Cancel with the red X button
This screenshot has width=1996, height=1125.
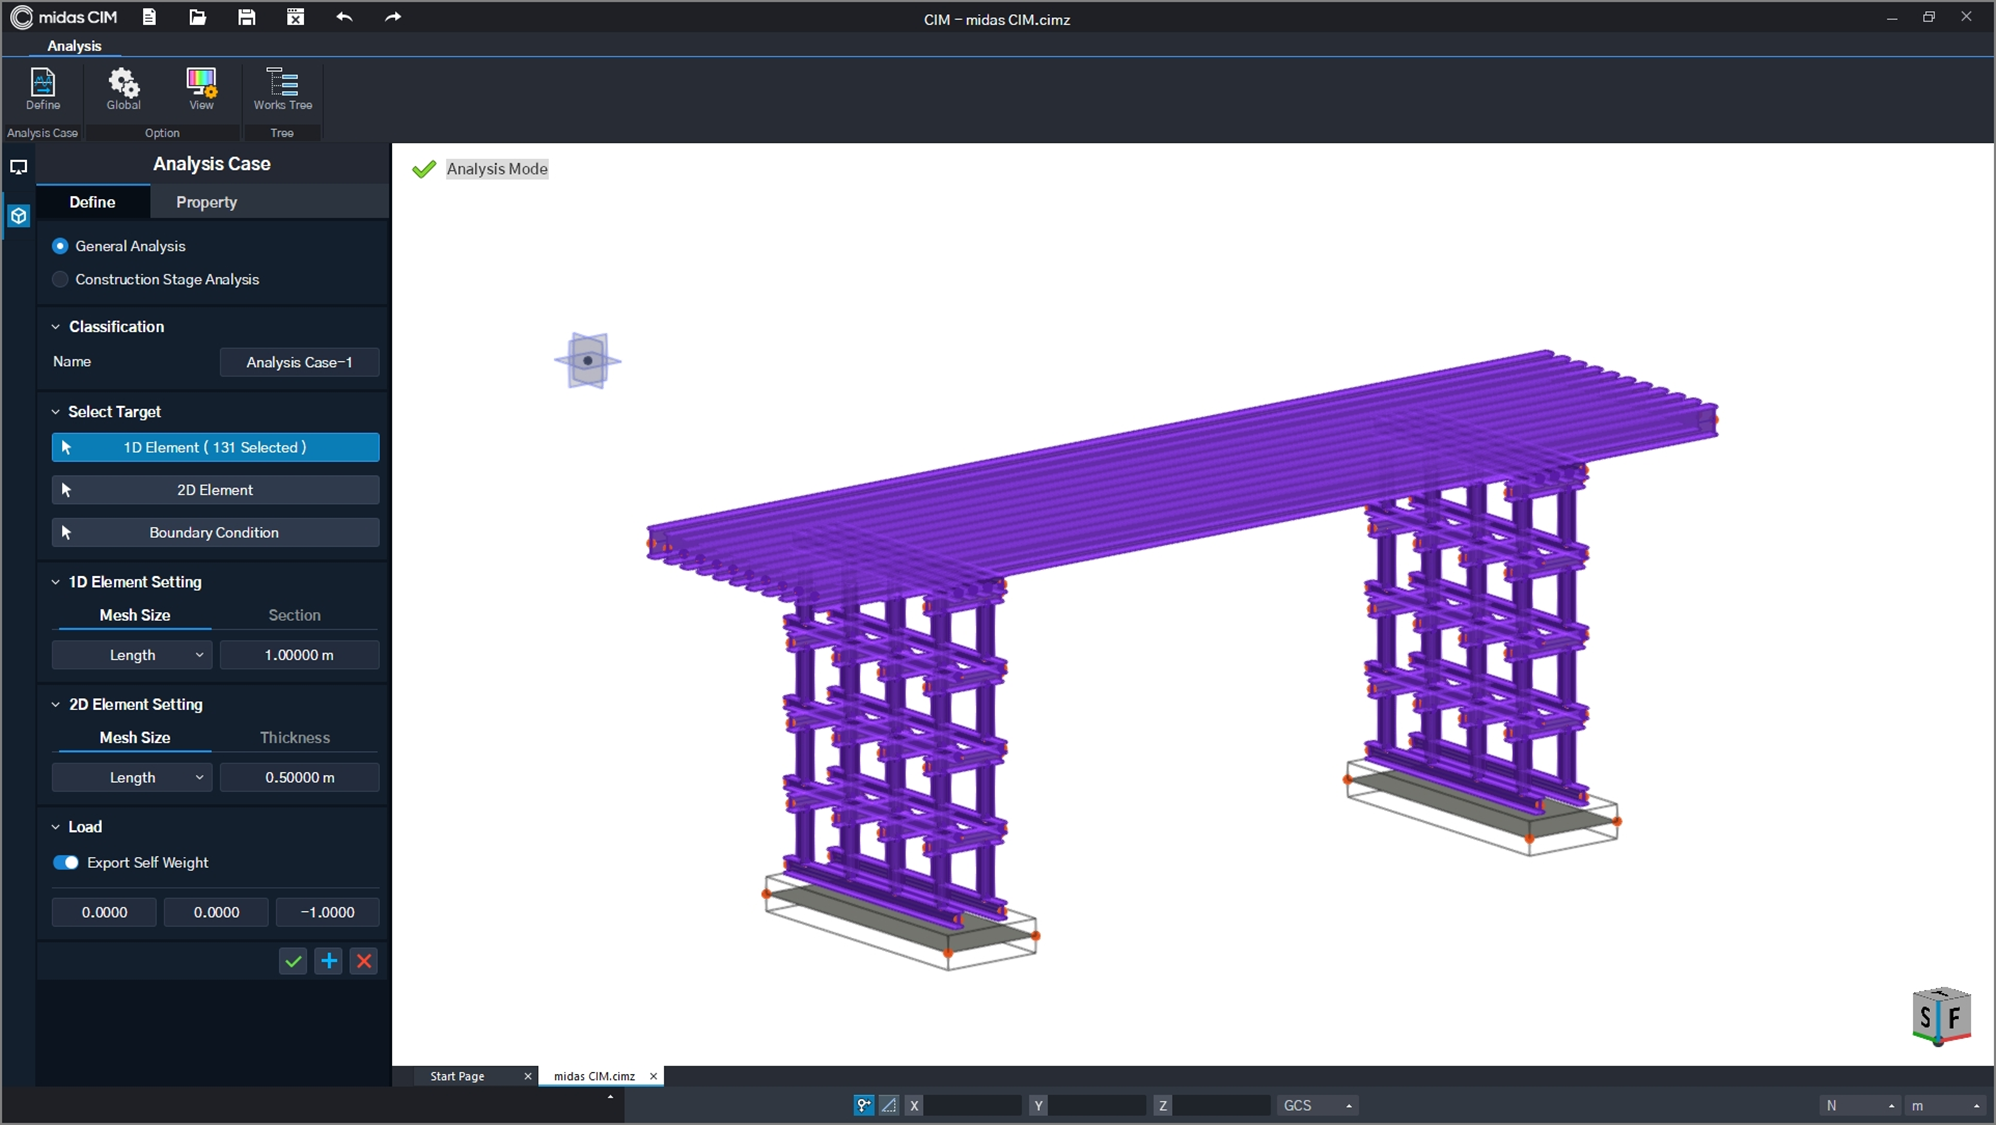(x=364, y=961)
